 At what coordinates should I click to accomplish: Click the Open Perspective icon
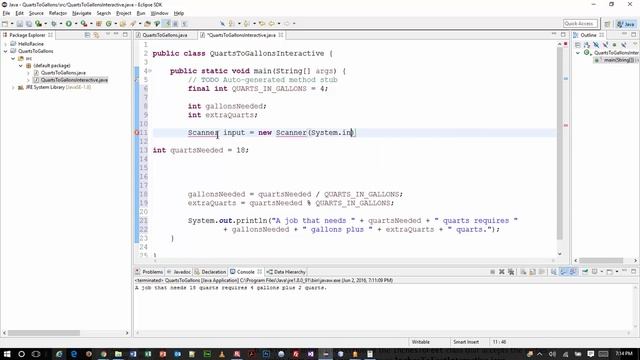(x=607, y=24)
